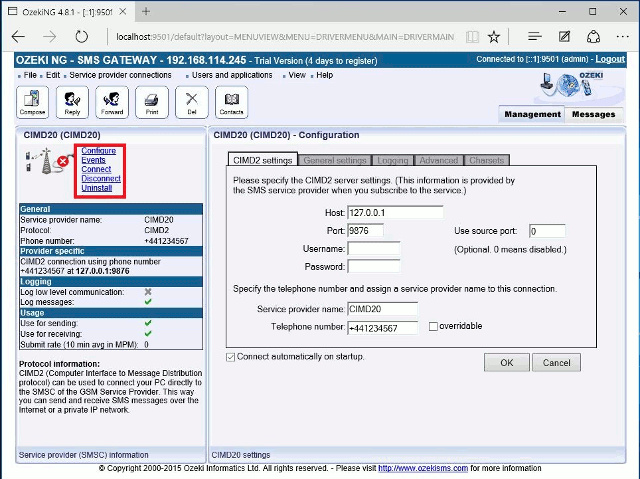Click the Host input field
Screen dimensions: 640x479
[395, 213]
